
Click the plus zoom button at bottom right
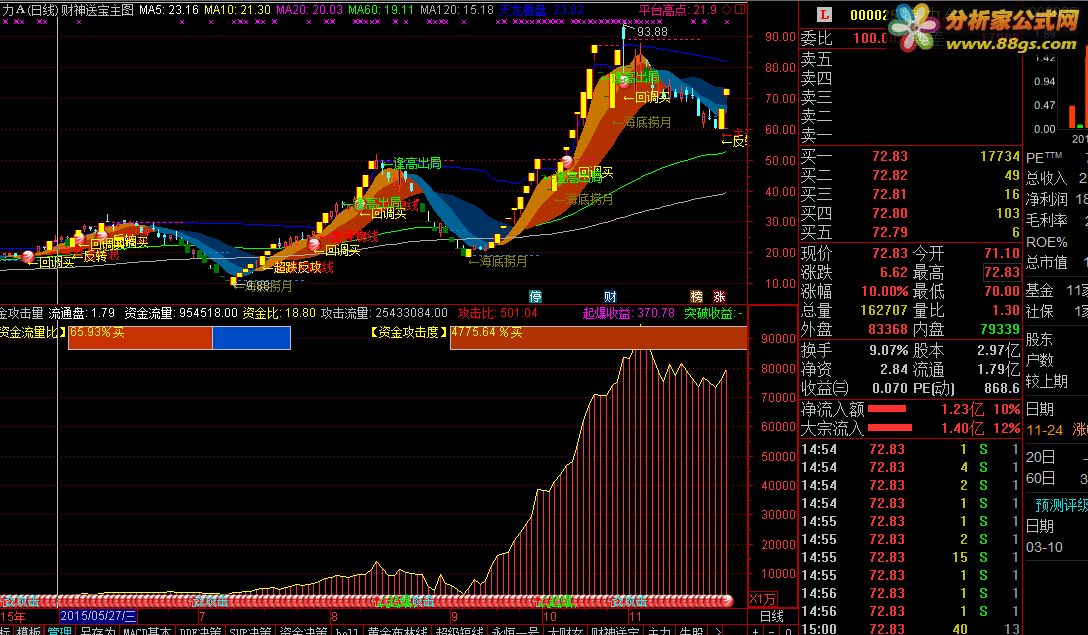[756, 630]
